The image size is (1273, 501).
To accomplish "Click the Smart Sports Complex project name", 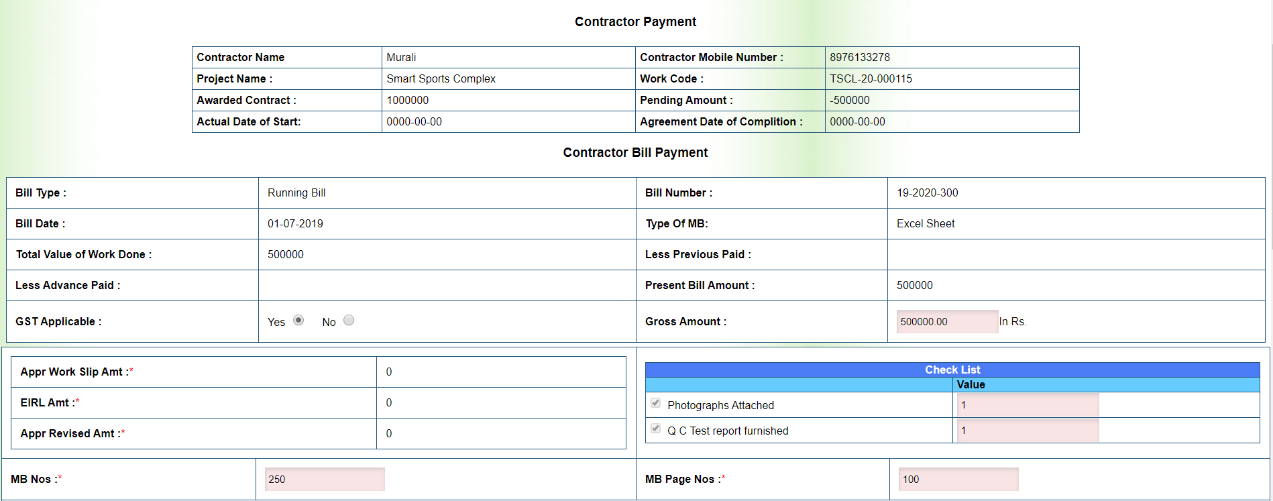I will (x=440, y=79).
